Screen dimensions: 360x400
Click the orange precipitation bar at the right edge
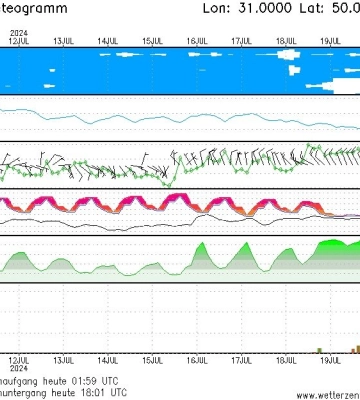point(358,349)
